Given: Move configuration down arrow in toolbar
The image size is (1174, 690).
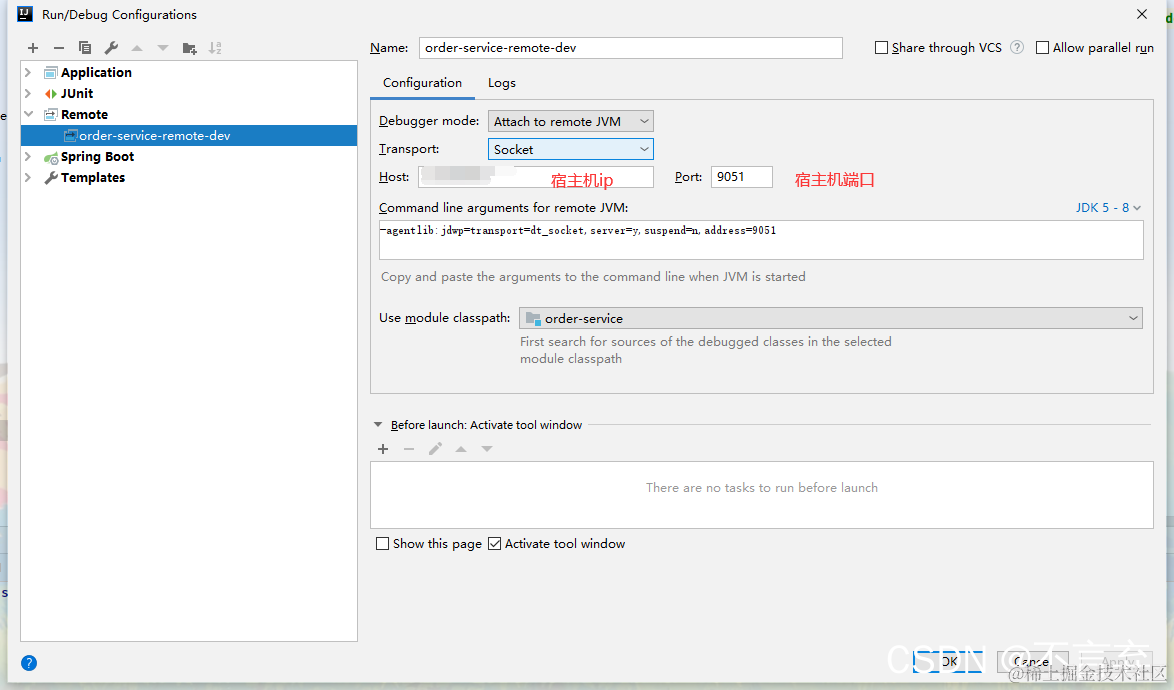Looking at the screenshot, I should click(162, 48).
